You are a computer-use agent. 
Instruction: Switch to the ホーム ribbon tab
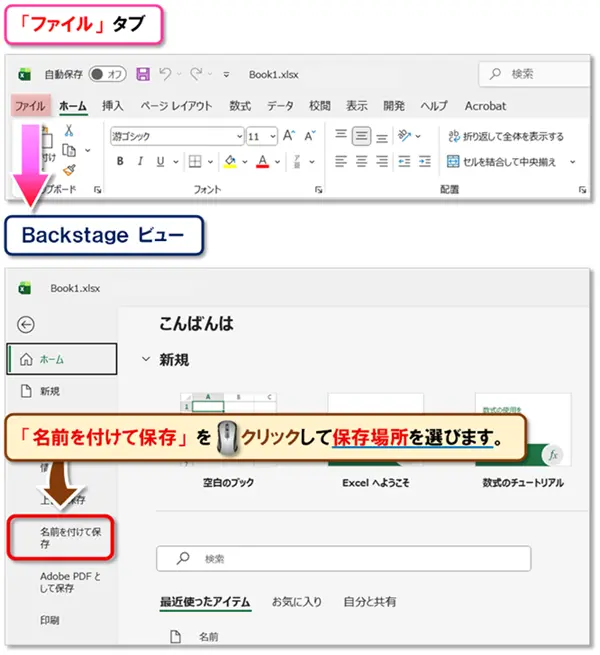(x=73, y=106)
